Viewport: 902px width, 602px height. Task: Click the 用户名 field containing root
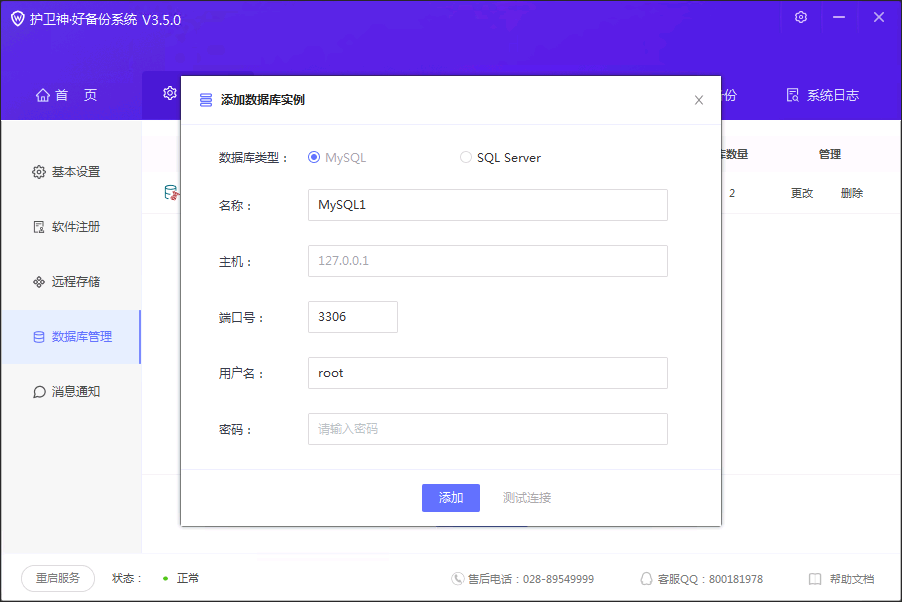click(x=488, y=373)
